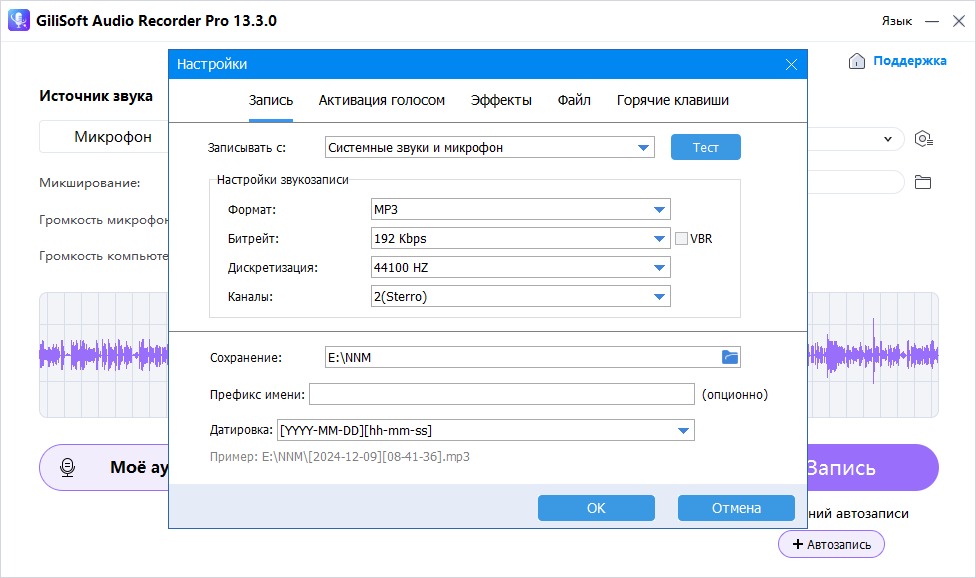Expand the Записывать с dropdown
The width and height of the screenshot is (976, 578).
644,148
